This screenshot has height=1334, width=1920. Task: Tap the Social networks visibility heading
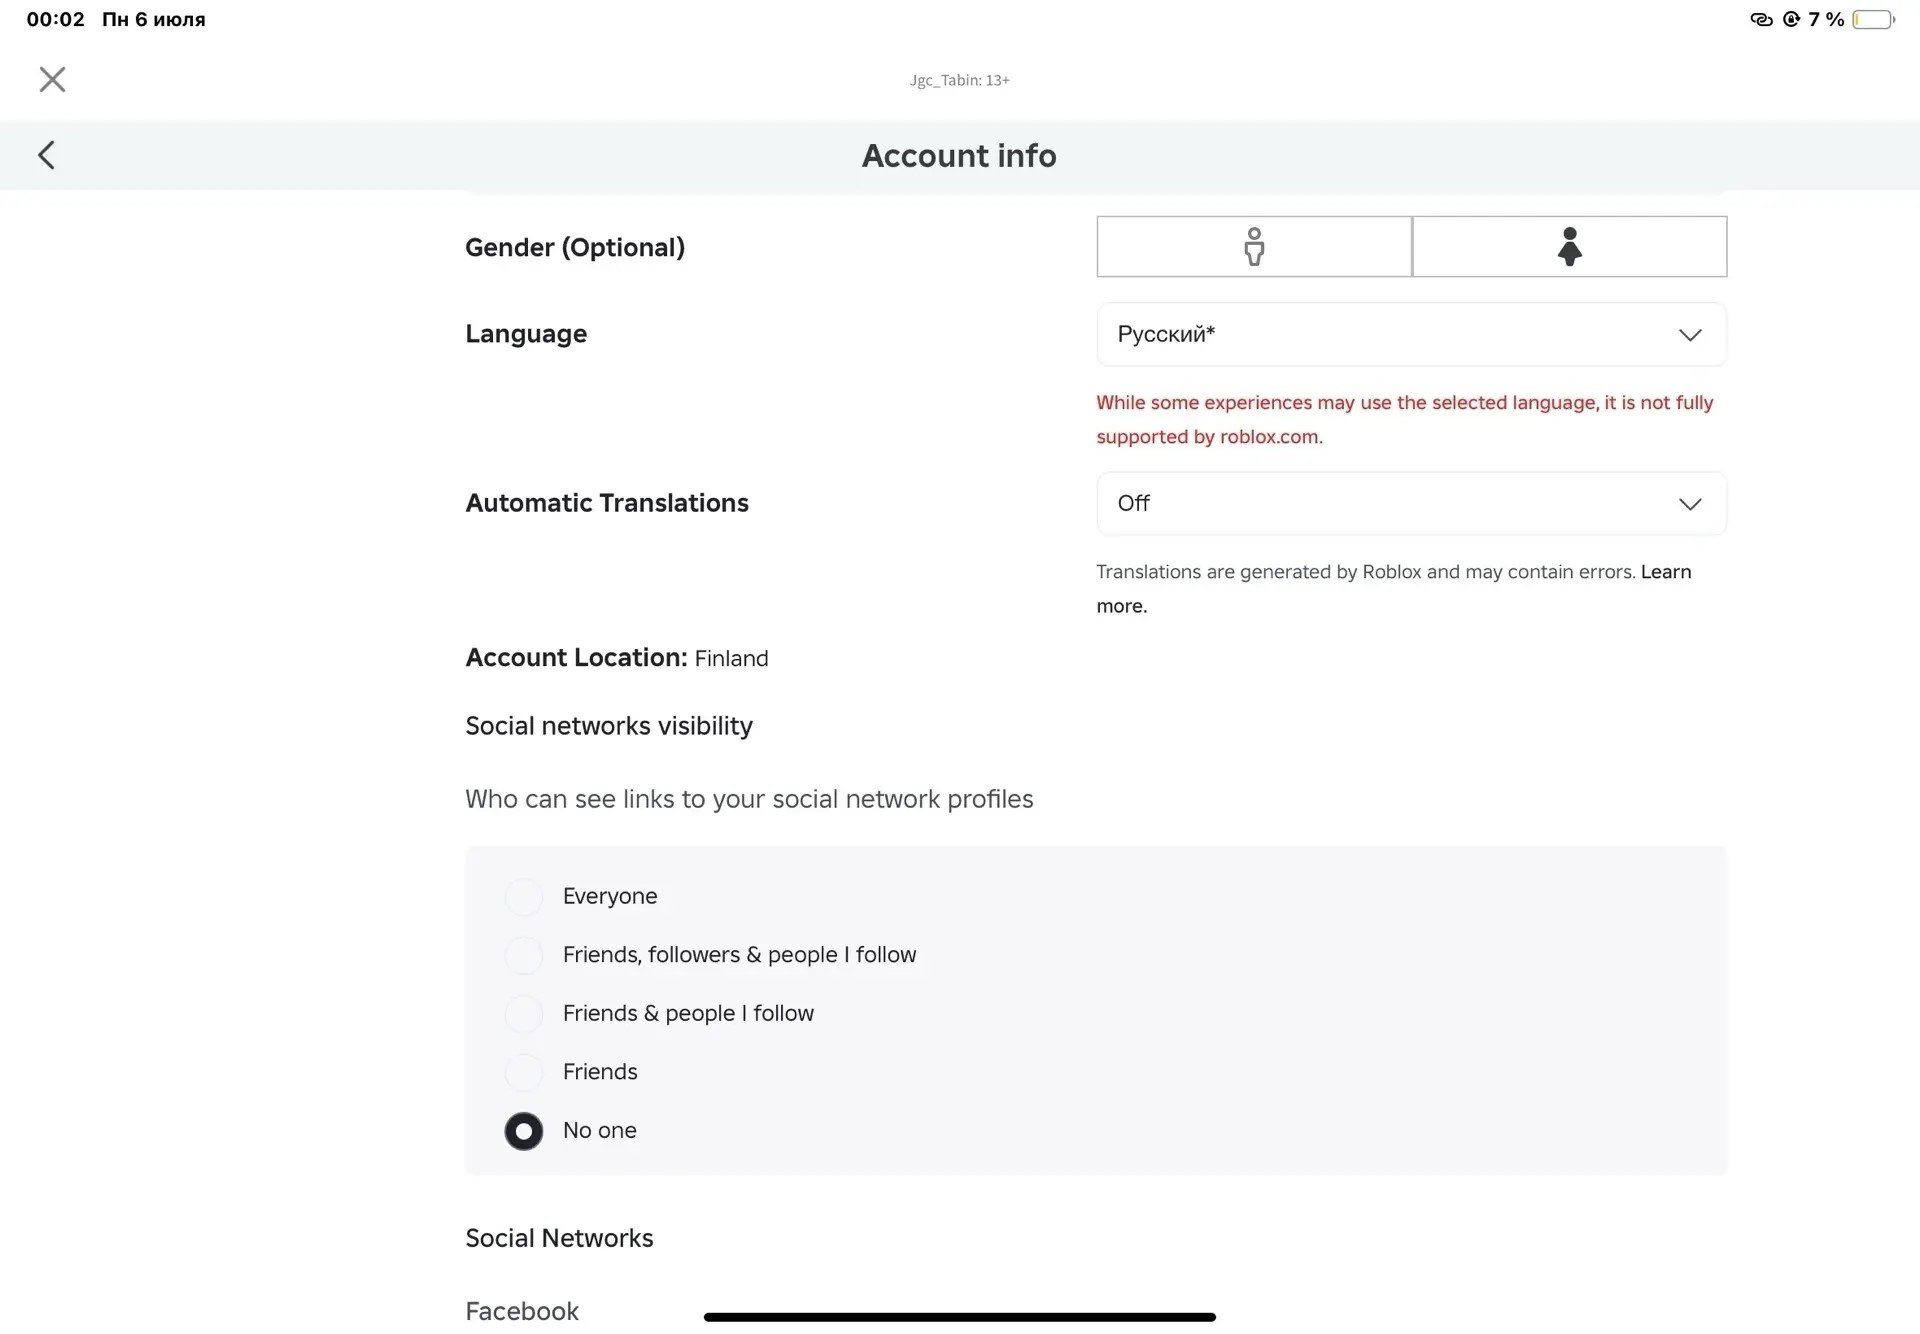[609, 725]
